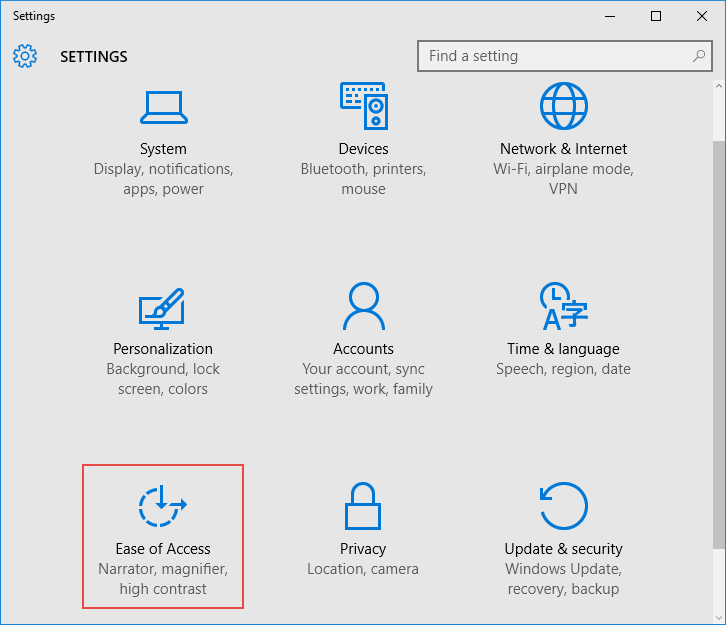Click the Update & security label
The height and width of the screenshot is (625, 726).
[x=563, y=549]
